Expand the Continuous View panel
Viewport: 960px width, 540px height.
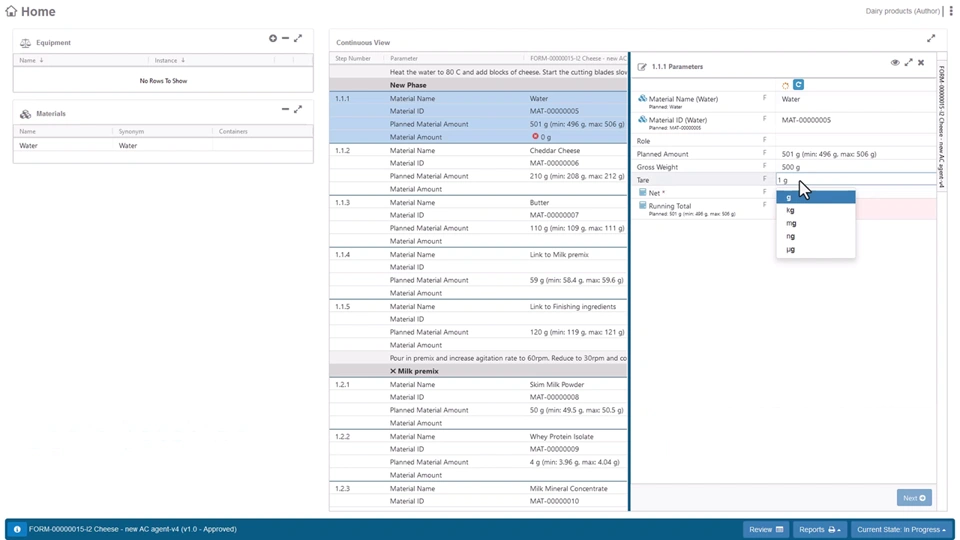point(931,39)
